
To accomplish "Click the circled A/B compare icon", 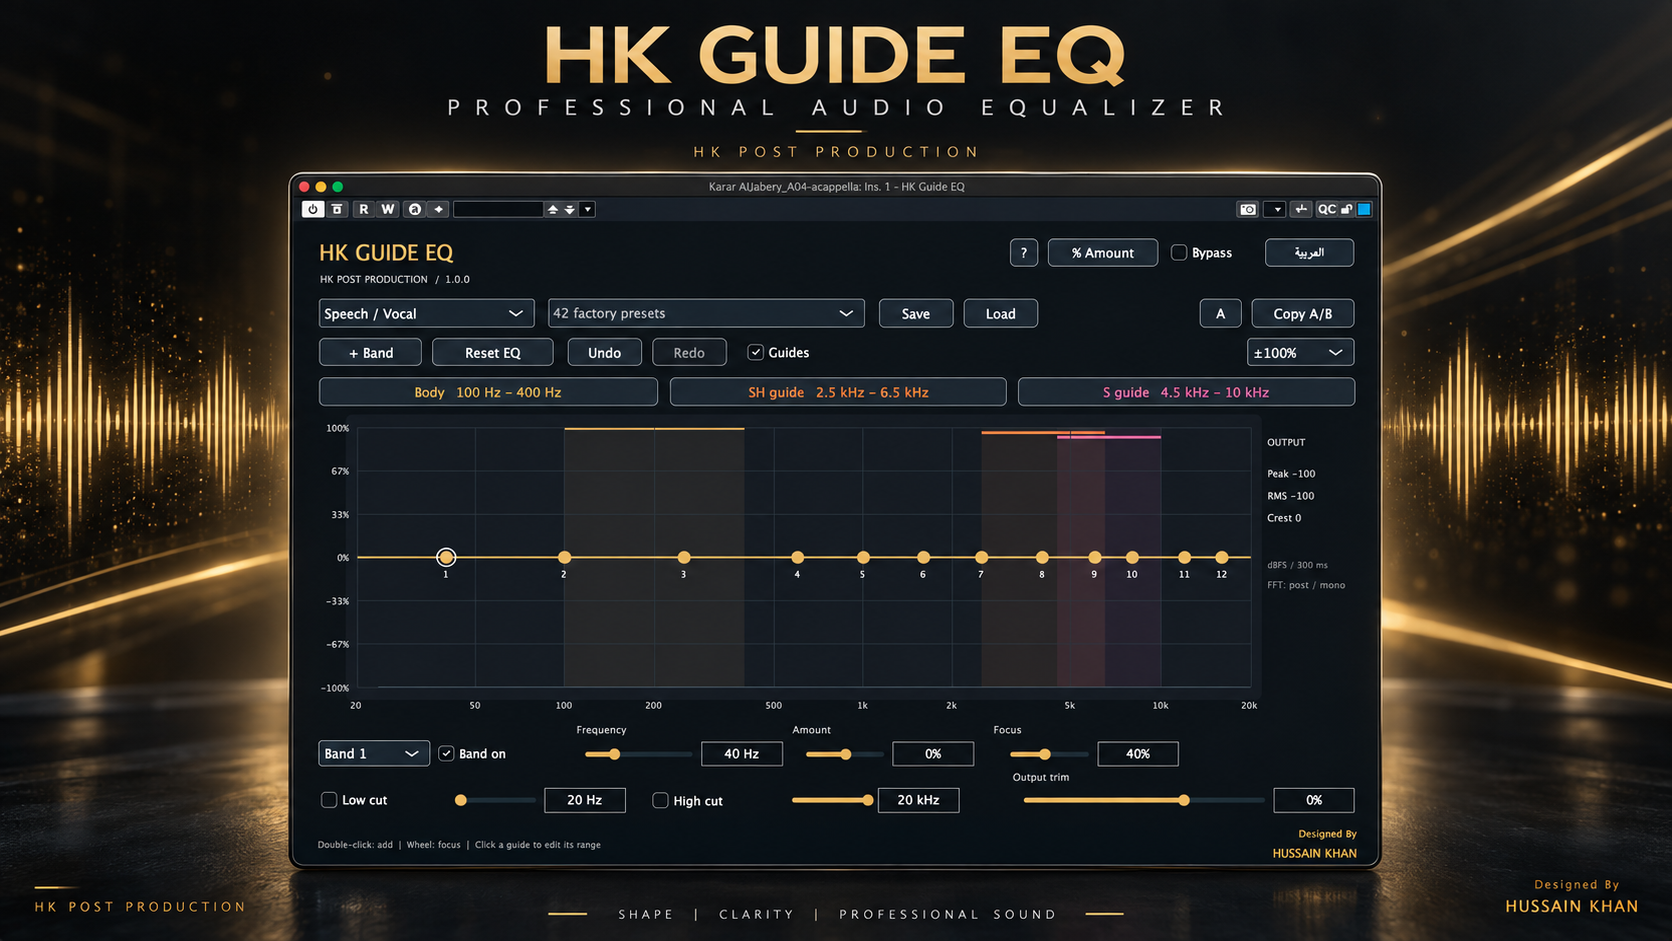I will 415,209.
